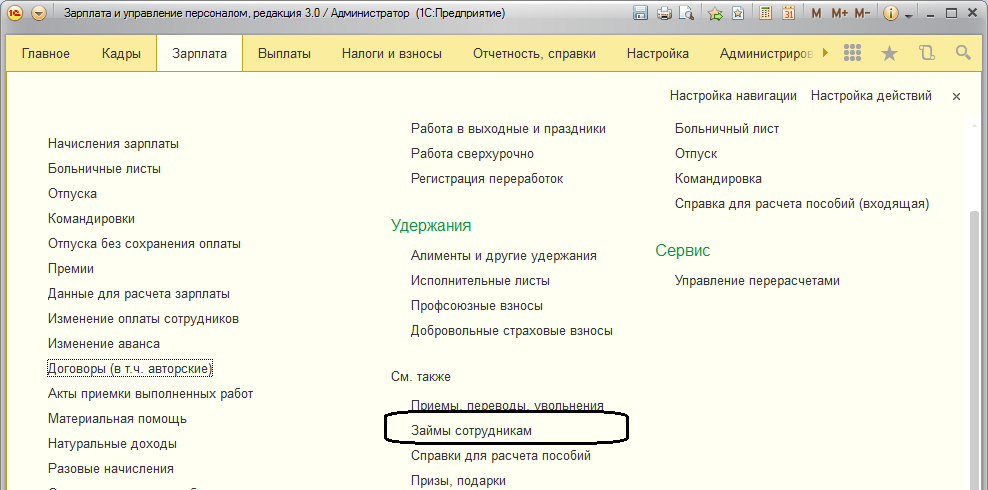Image resolution: width=988 pixels, height=490 pixels.
Task: Click the search magnifier icon
Action: click(963, 53)
